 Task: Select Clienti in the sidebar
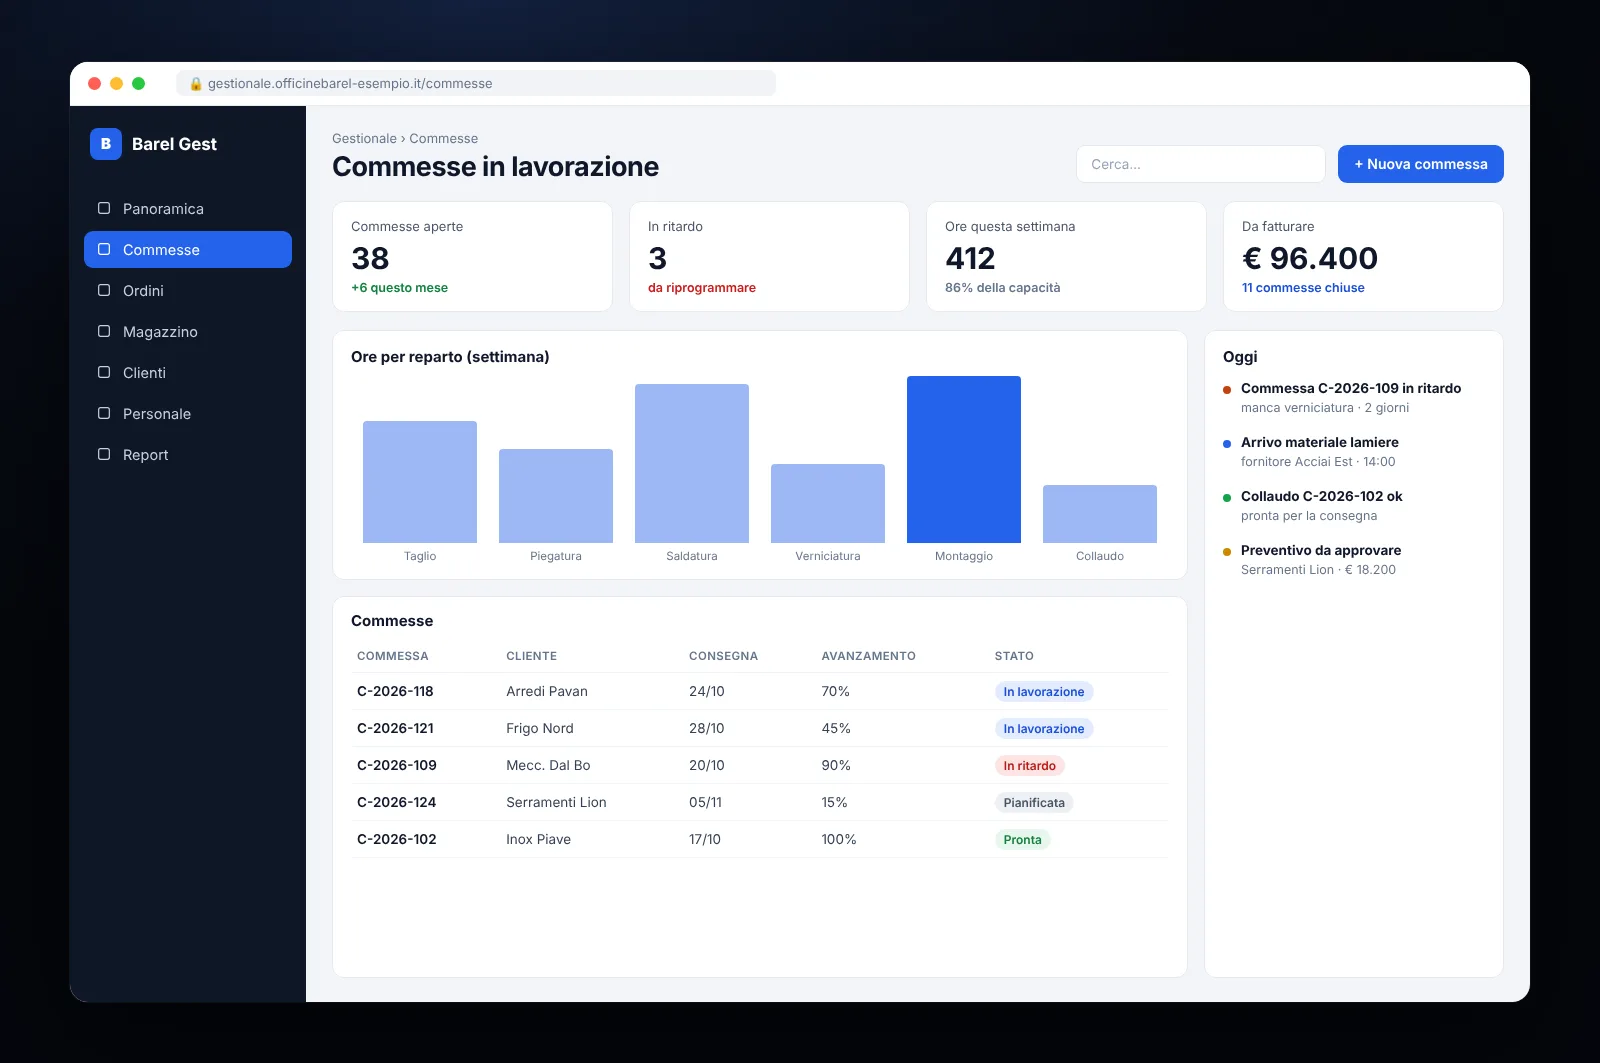[x=188, y=372]
